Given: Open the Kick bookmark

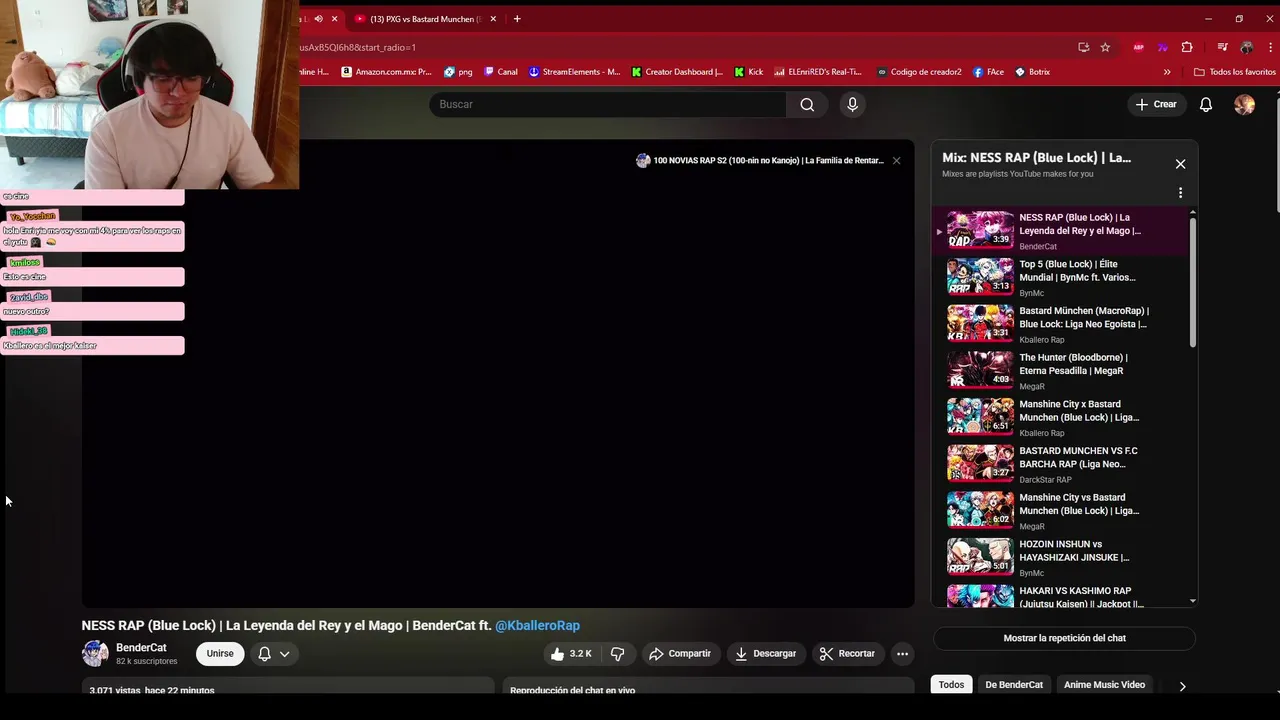Looking at the screenshot, I should (x=749, y=72).
